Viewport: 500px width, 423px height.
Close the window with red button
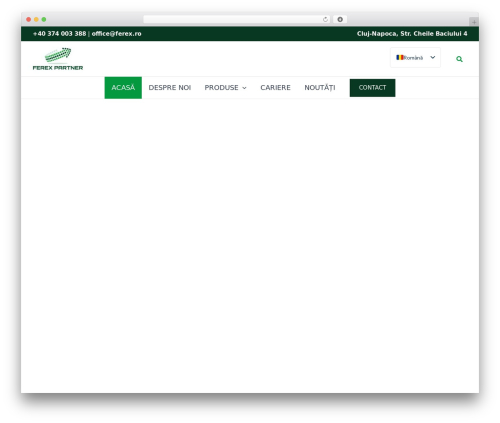click(29, 20)
